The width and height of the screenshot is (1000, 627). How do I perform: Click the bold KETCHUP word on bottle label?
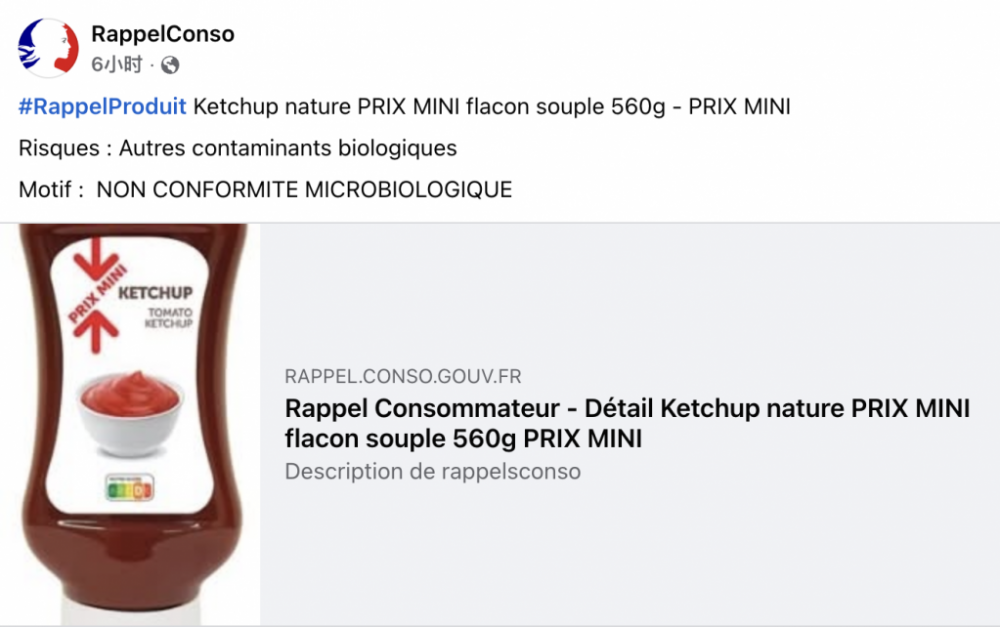point(155,294)
